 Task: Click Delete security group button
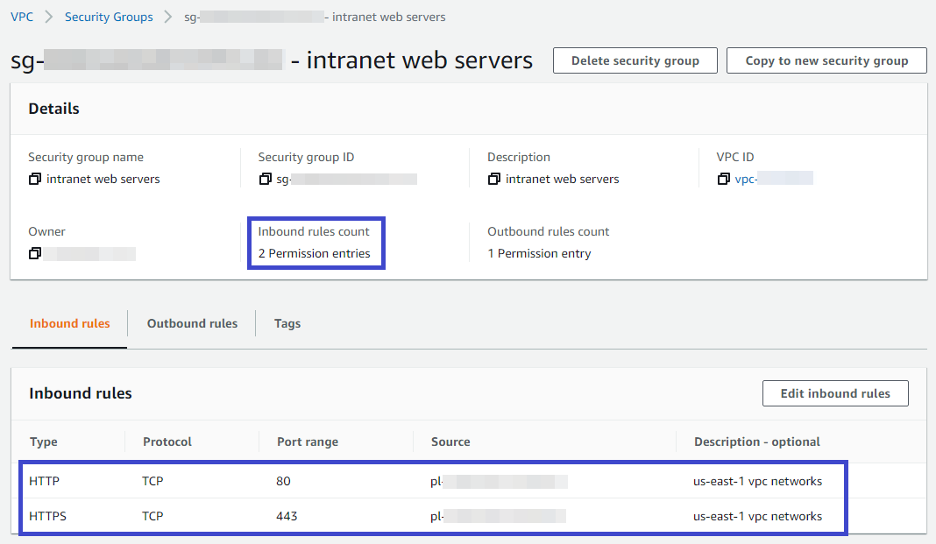point(635,60)
